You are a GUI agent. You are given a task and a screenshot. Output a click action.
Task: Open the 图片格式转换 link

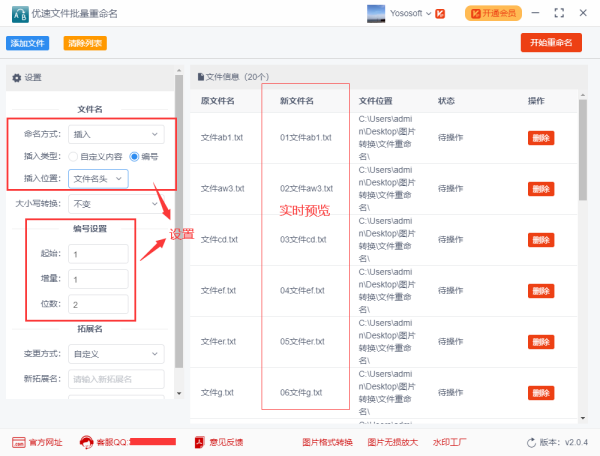point(328,442)
